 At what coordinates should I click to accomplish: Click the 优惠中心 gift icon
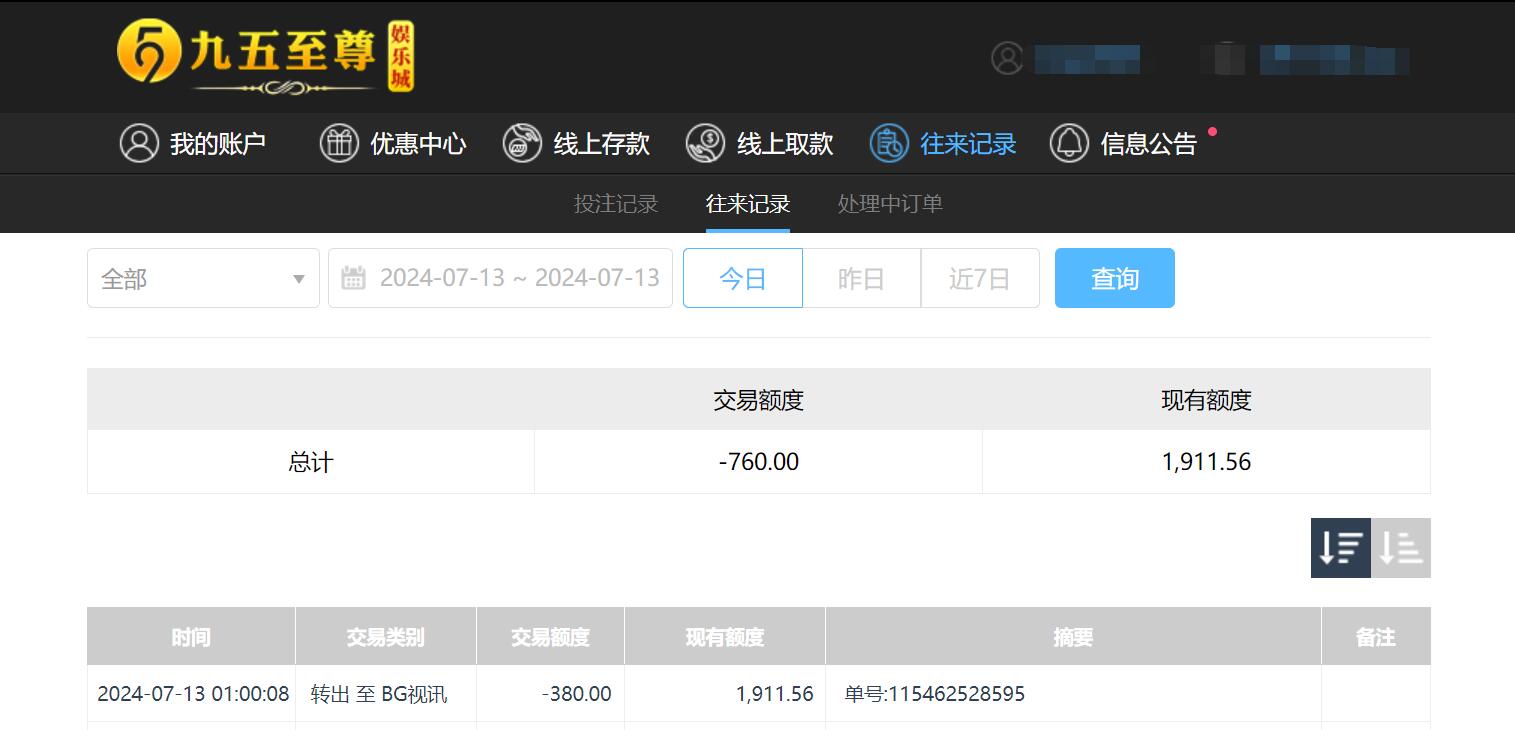pos(338,143)
